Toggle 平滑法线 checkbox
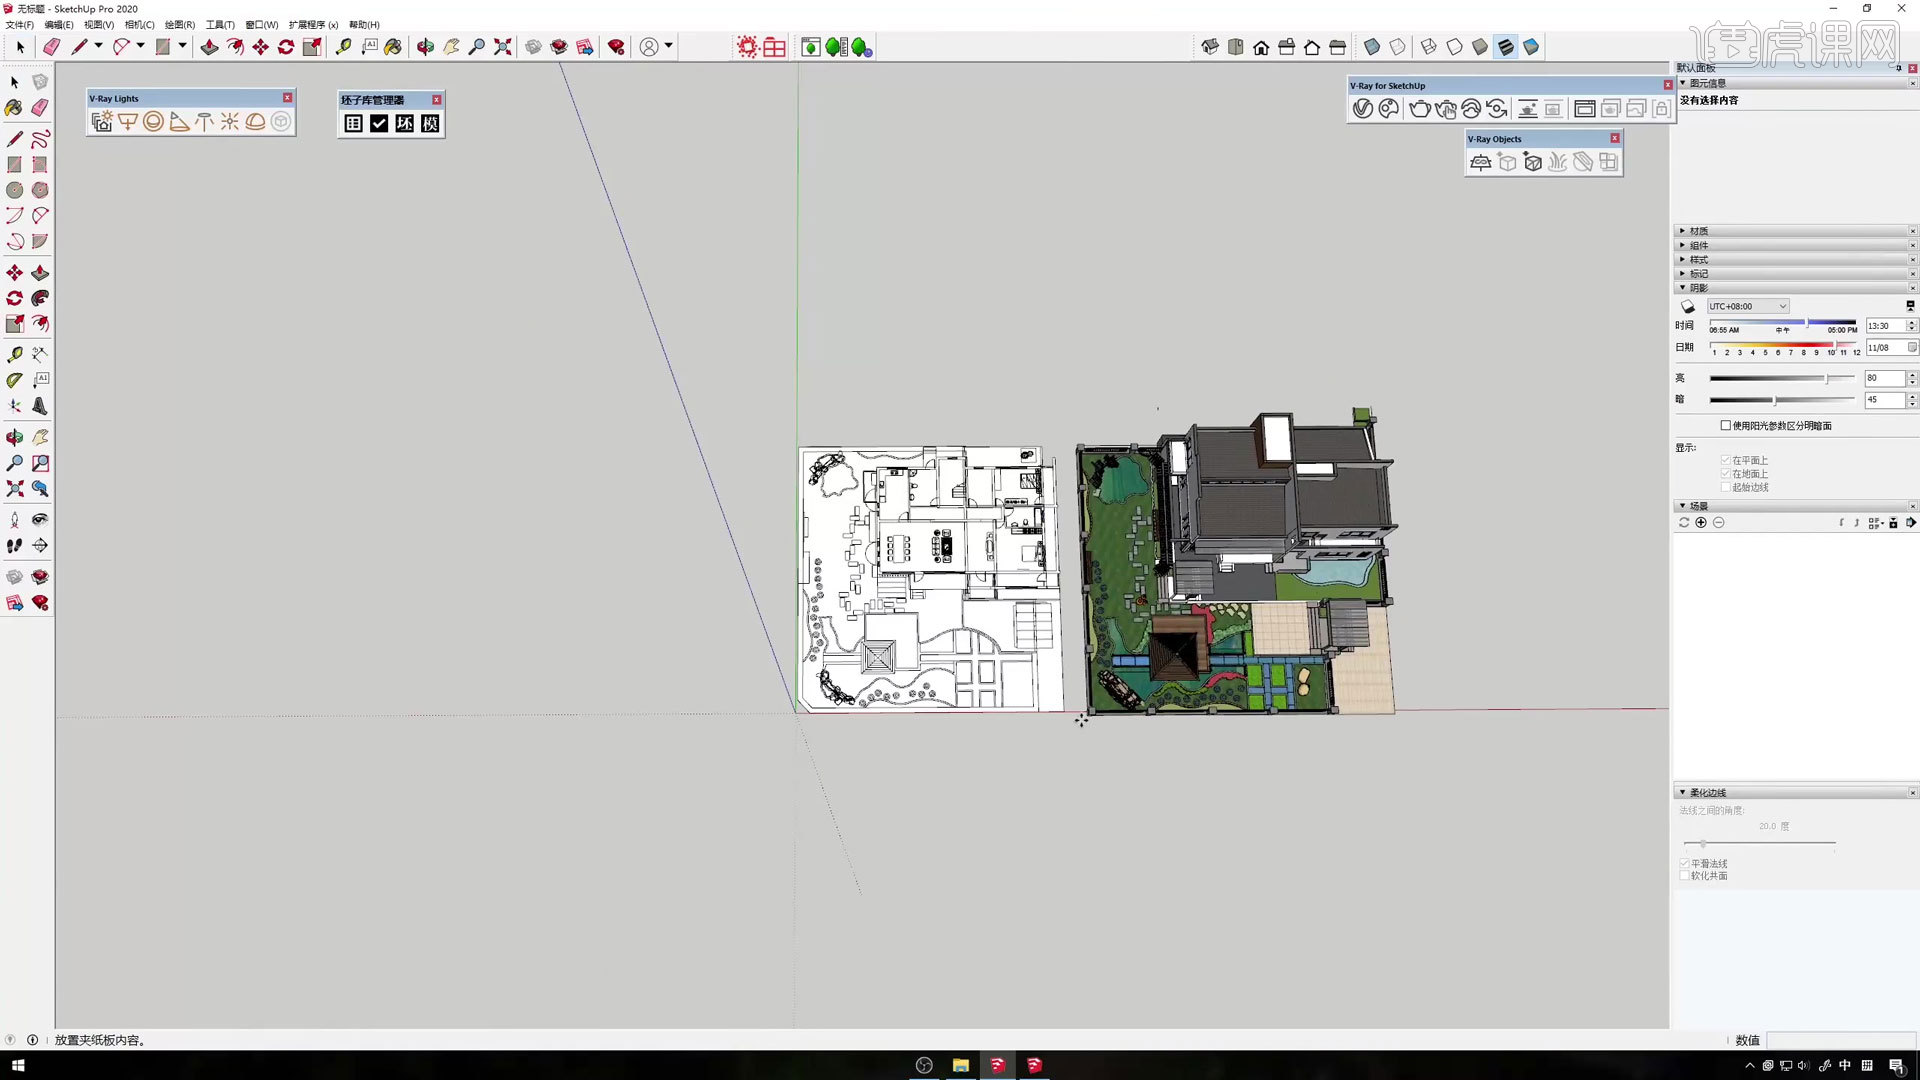 (x=1684, y=863)
